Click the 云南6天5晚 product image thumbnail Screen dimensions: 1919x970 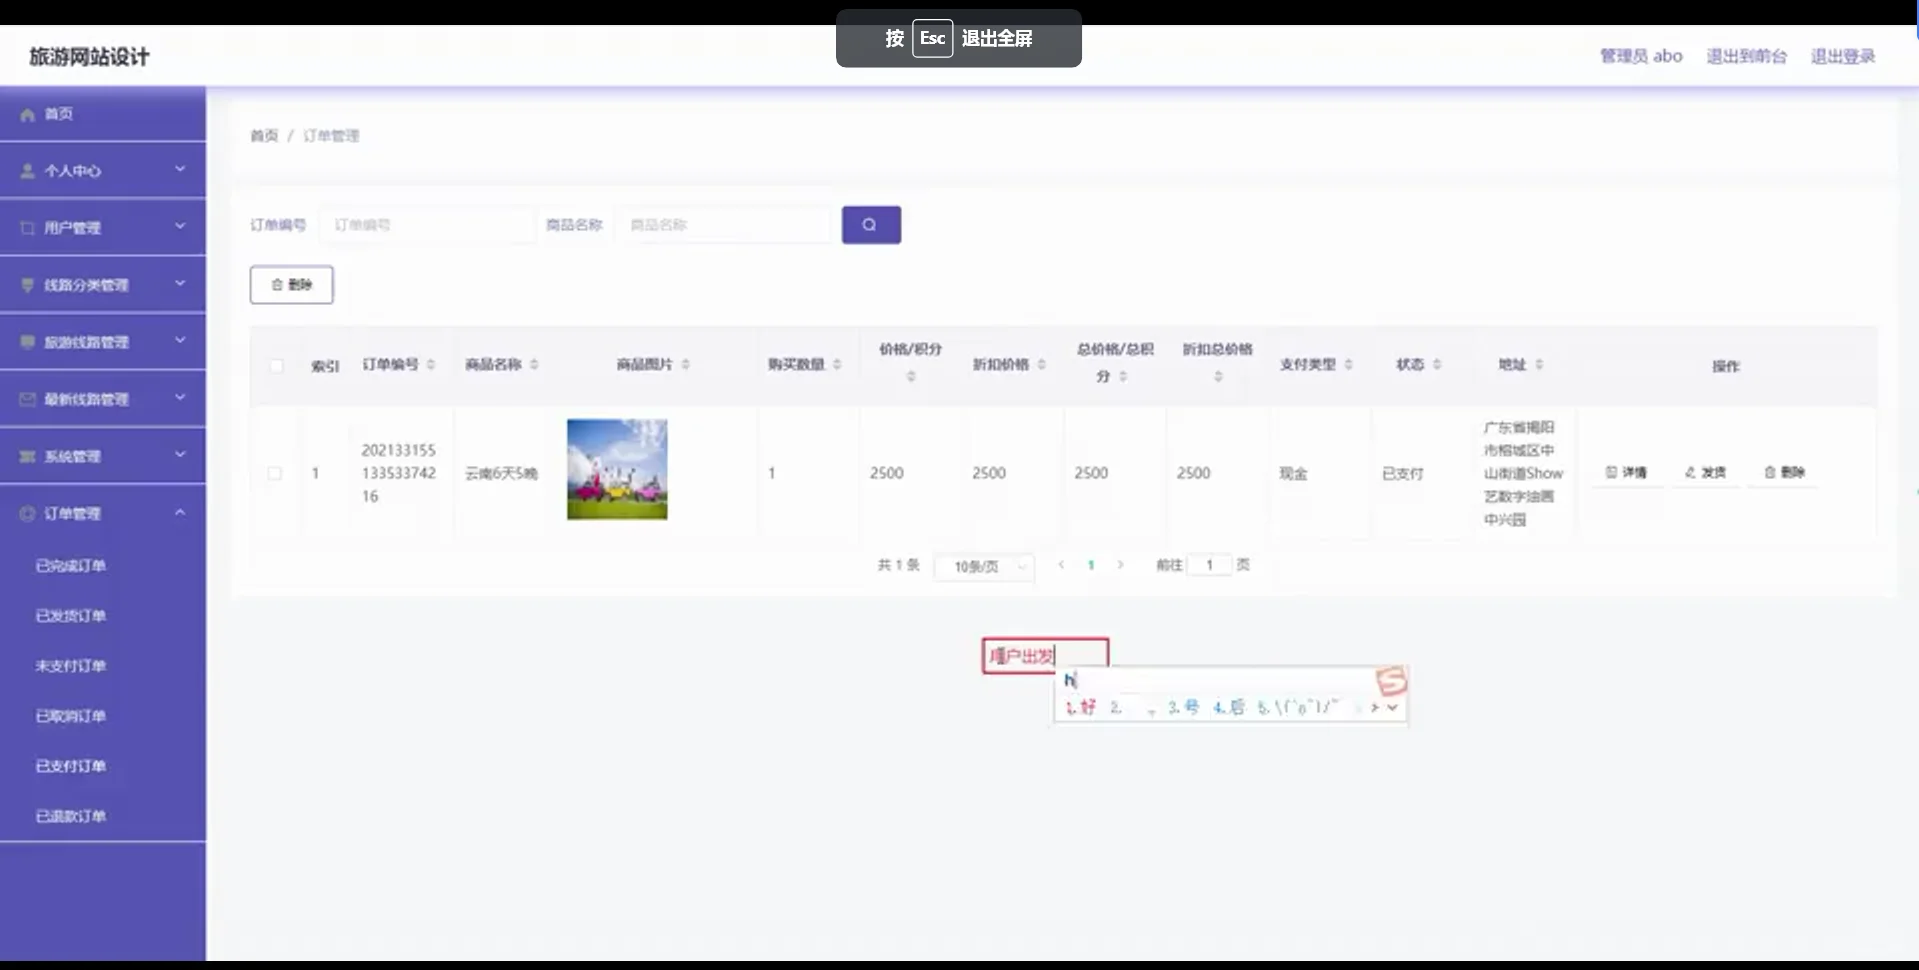tap(616, 469)
